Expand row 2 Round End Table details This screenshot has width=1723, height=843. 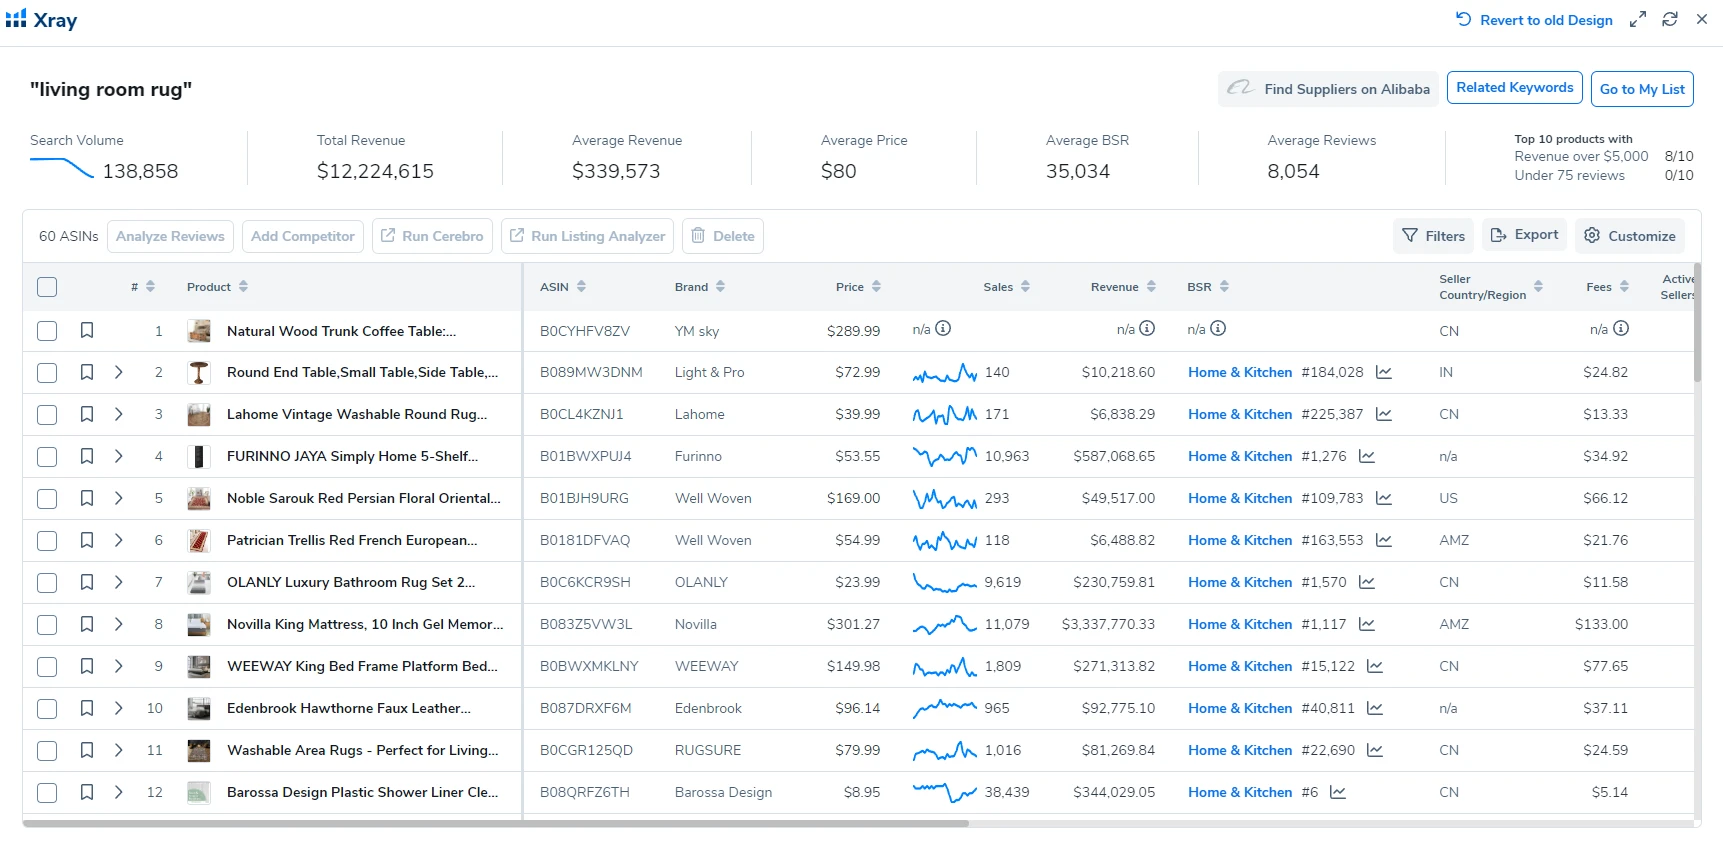click(118, 372)
